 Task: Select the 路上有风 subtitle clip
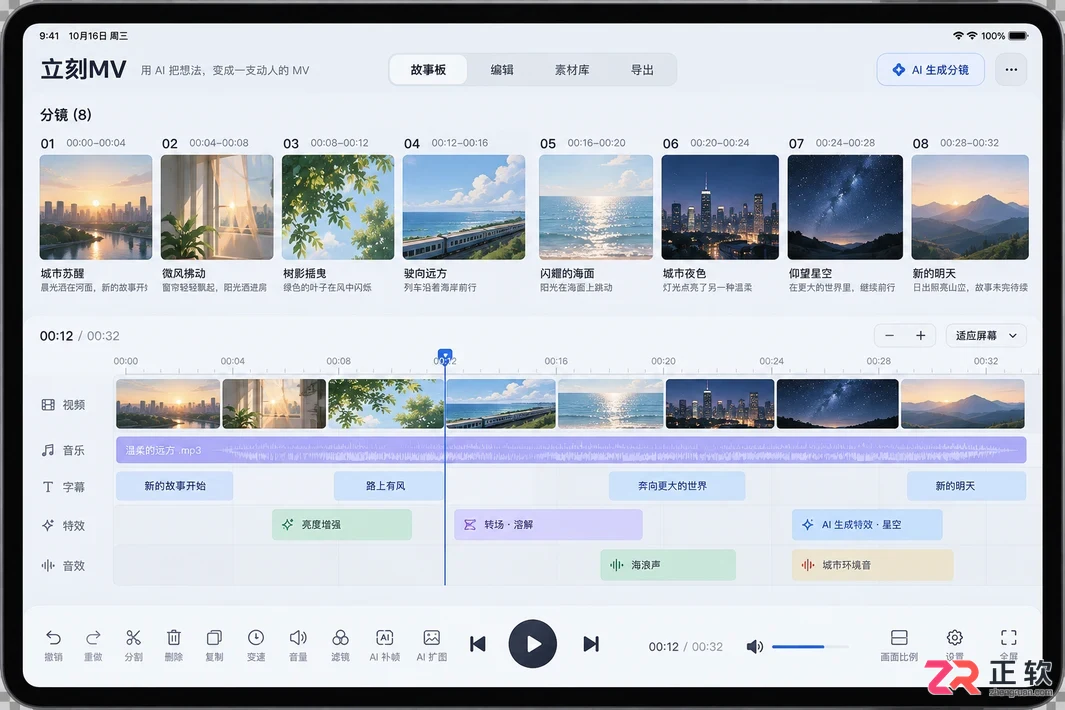[389, 486]
